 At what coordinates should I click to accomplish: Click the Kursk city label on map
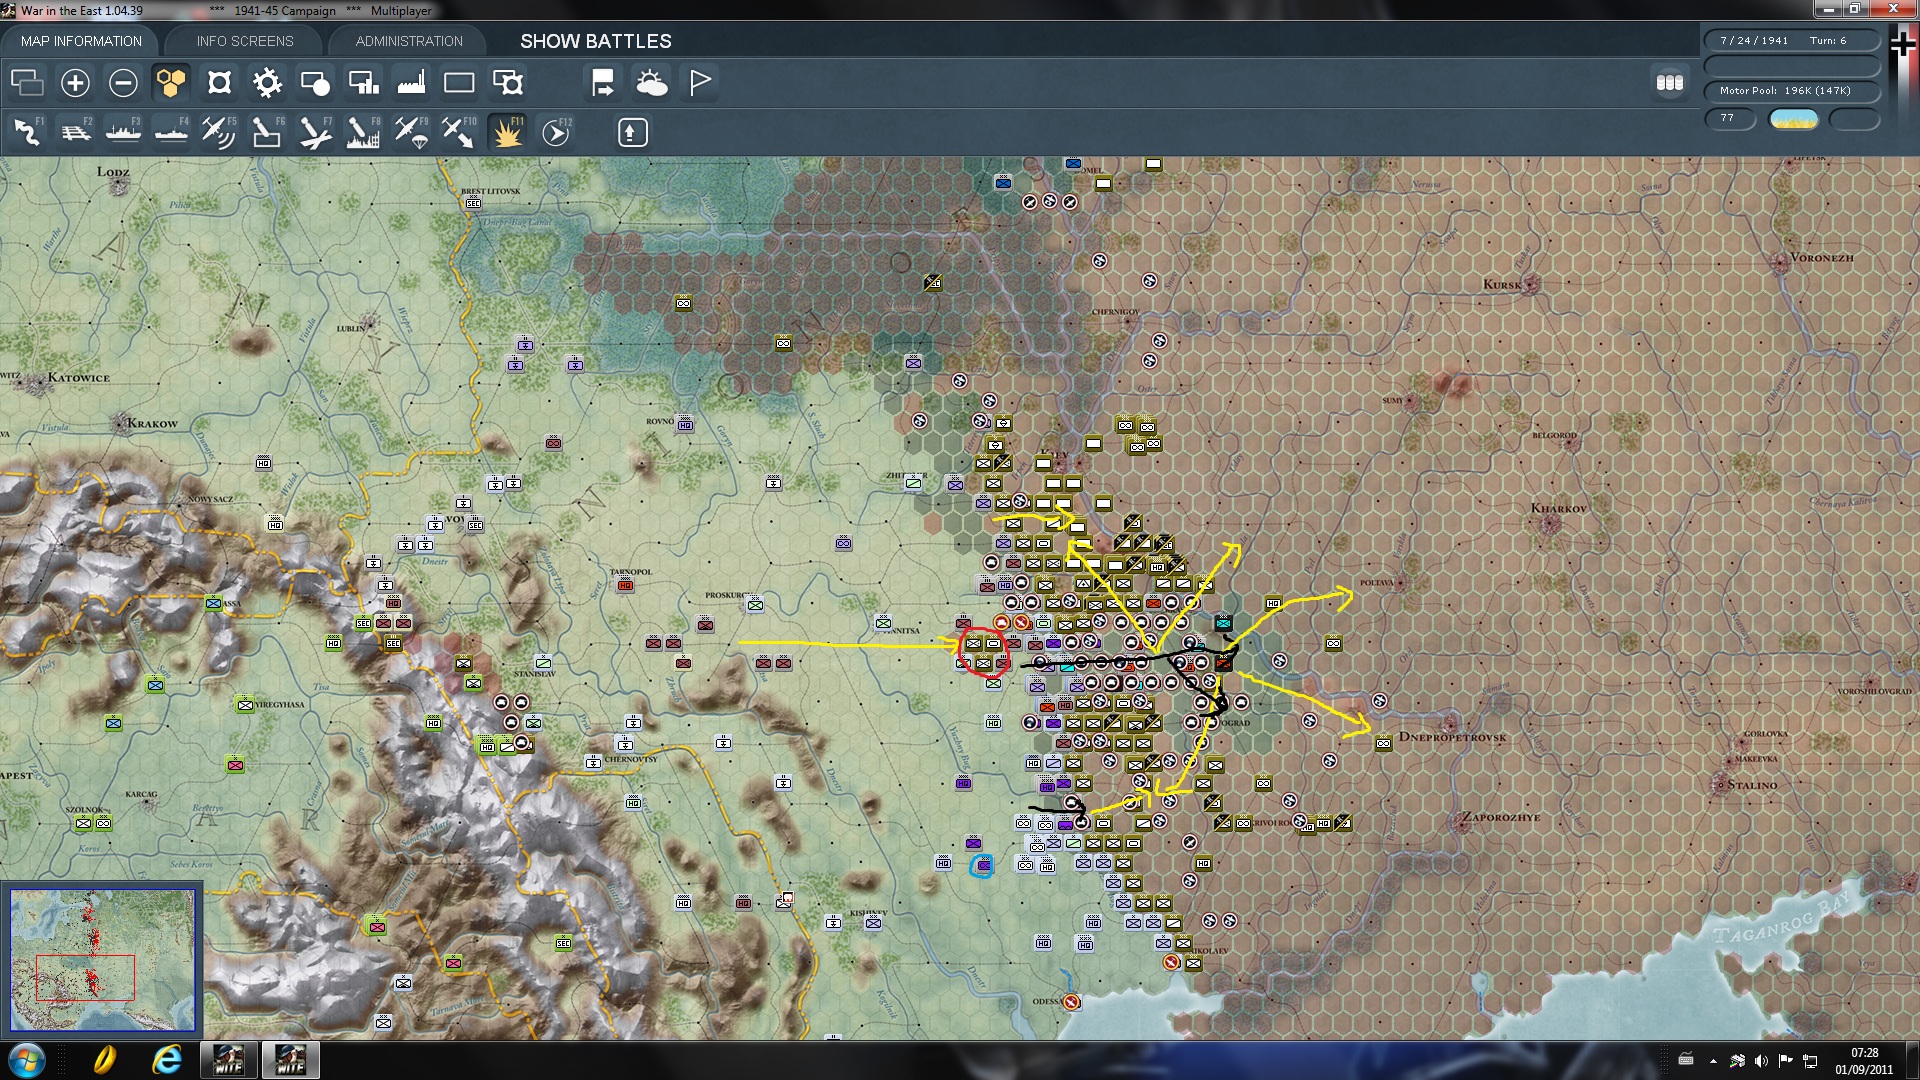(x=1502, y=285)
